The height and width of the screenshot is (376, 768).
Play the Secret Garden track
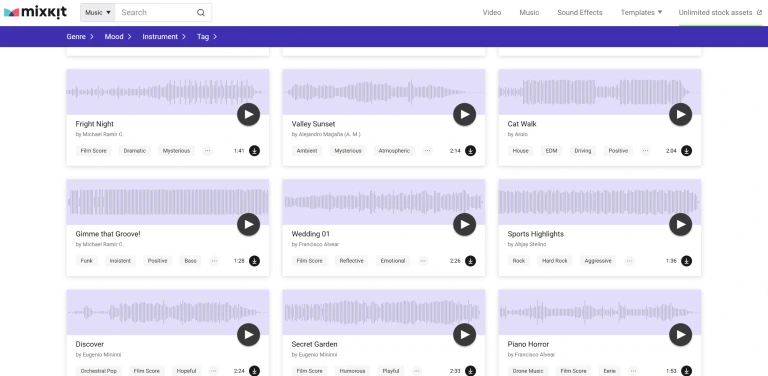tap(464, 335)
